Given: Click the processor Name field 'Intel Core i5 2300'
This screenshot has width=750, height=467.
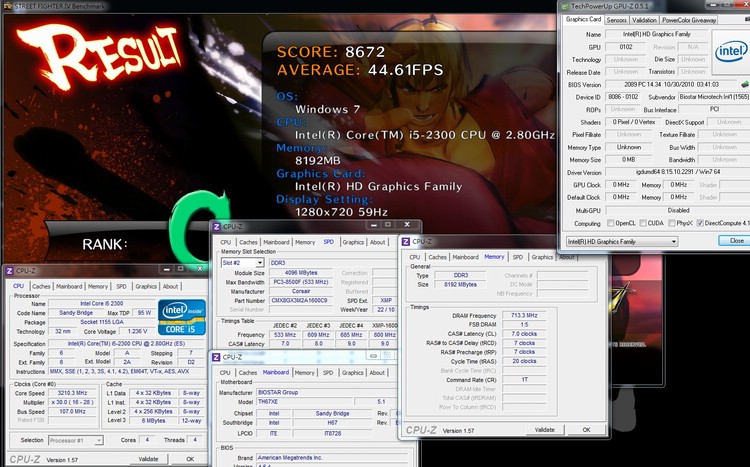Looking at the screenshot, I should click(x=101, y=303).
